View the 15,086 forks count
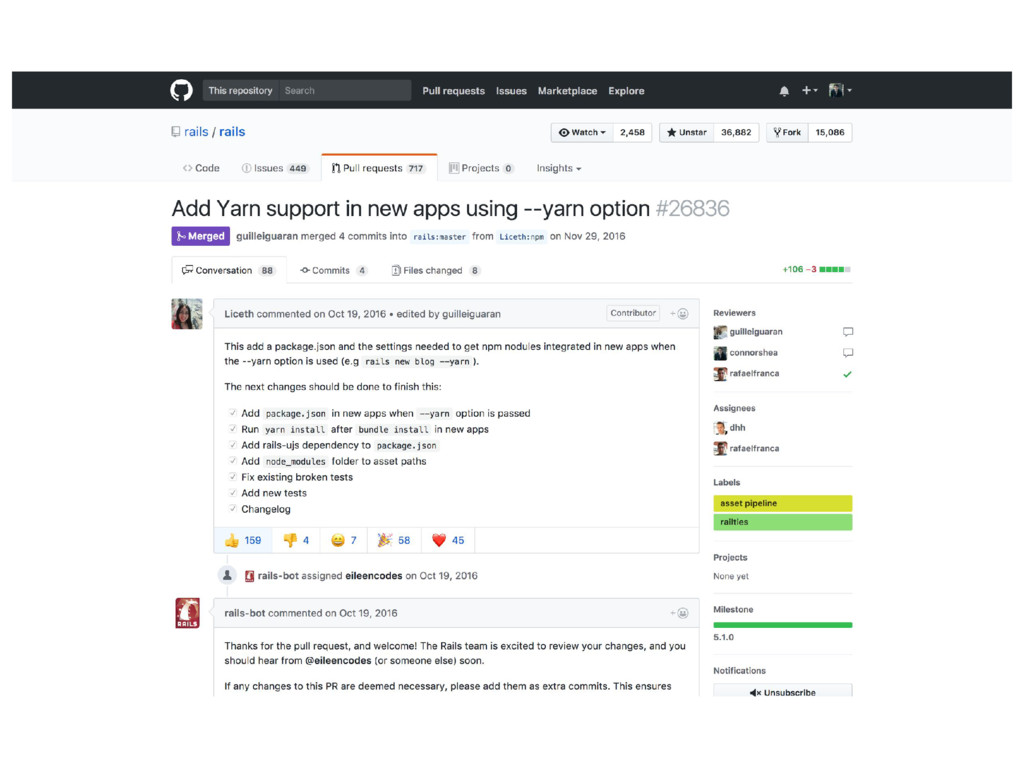 point(830,133)
